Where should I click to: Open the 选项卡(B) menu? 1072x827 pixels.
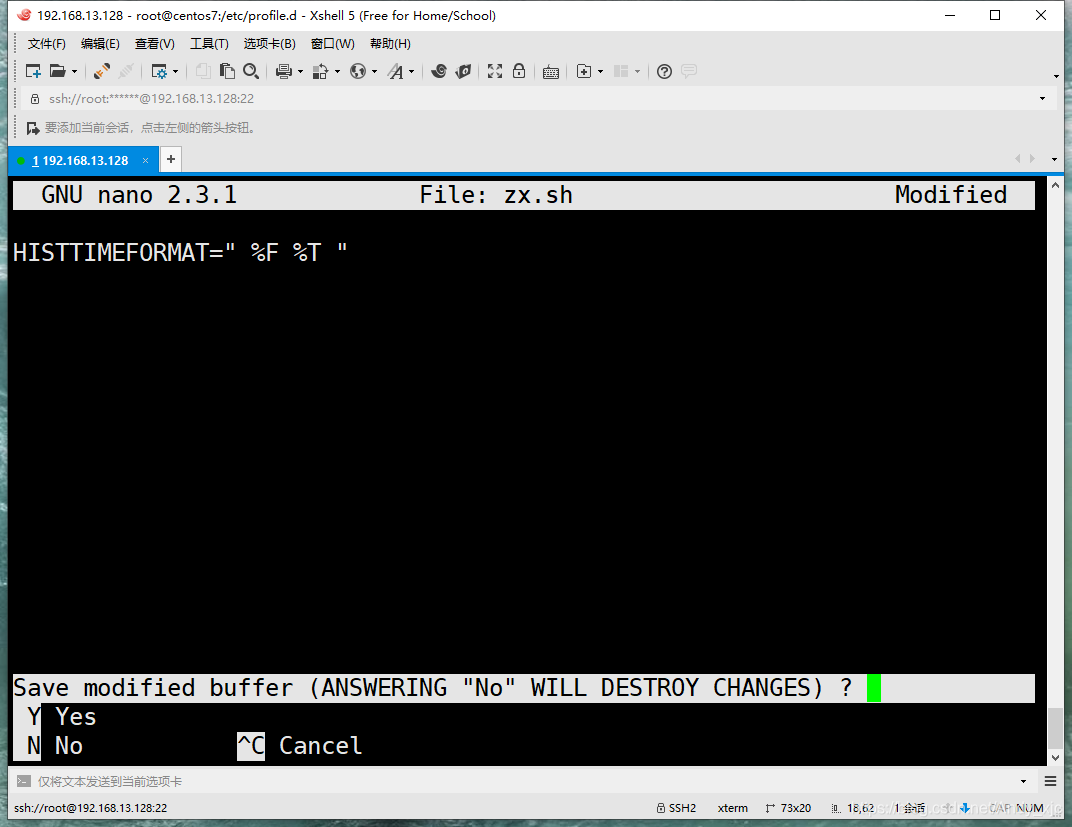(269, 44)
